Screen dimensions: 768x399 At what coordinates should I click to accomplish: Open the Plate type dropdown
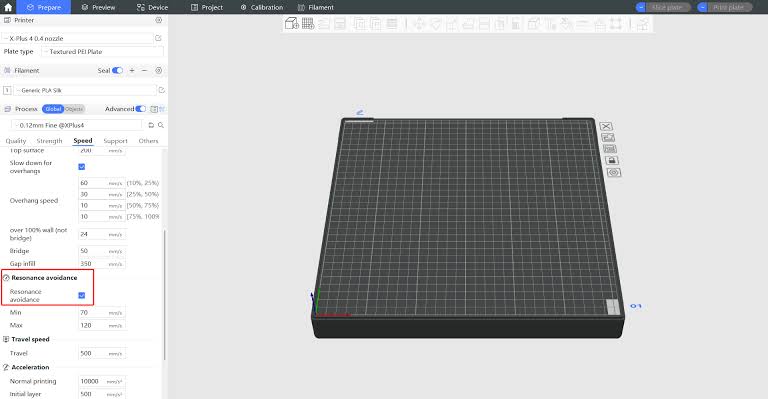[x=102, y=51]
